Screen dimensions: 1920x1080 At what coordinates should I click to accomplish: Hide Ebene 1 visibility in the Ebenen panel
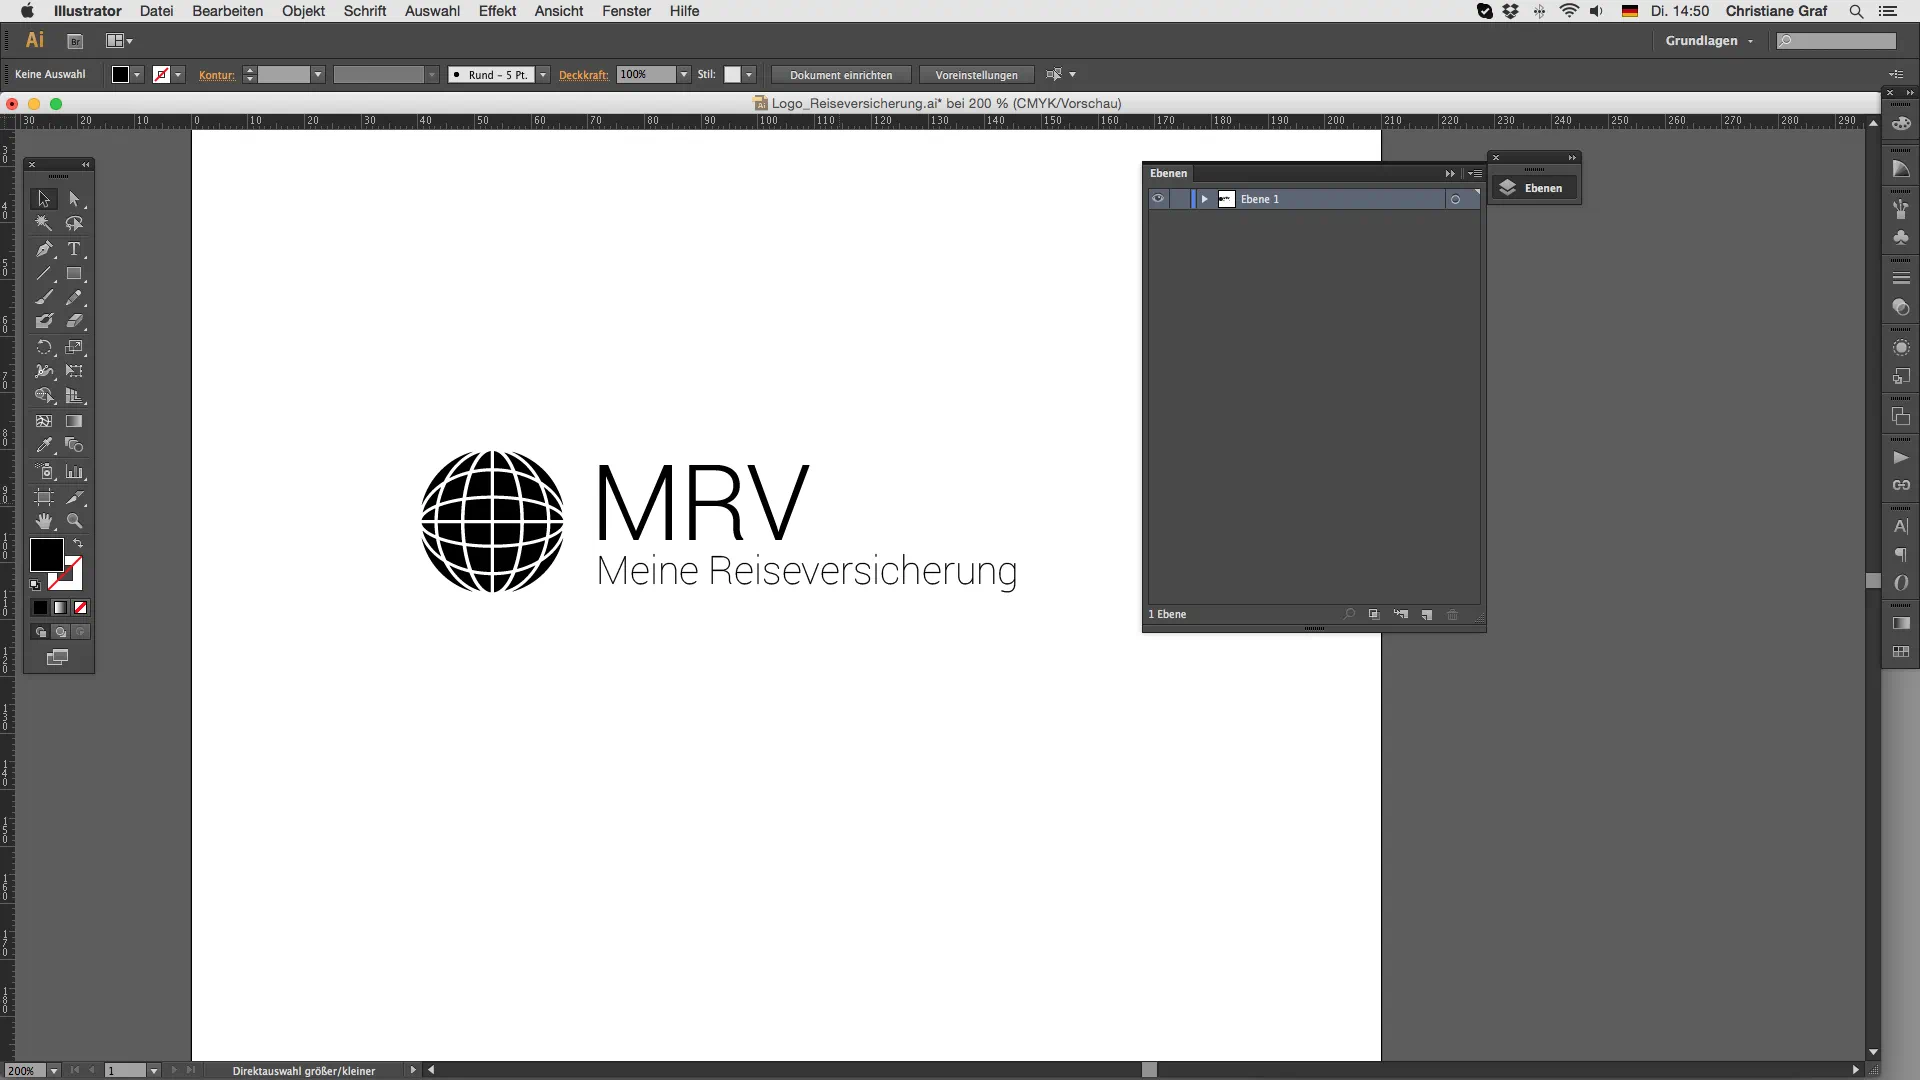[x=1159, y=199]
